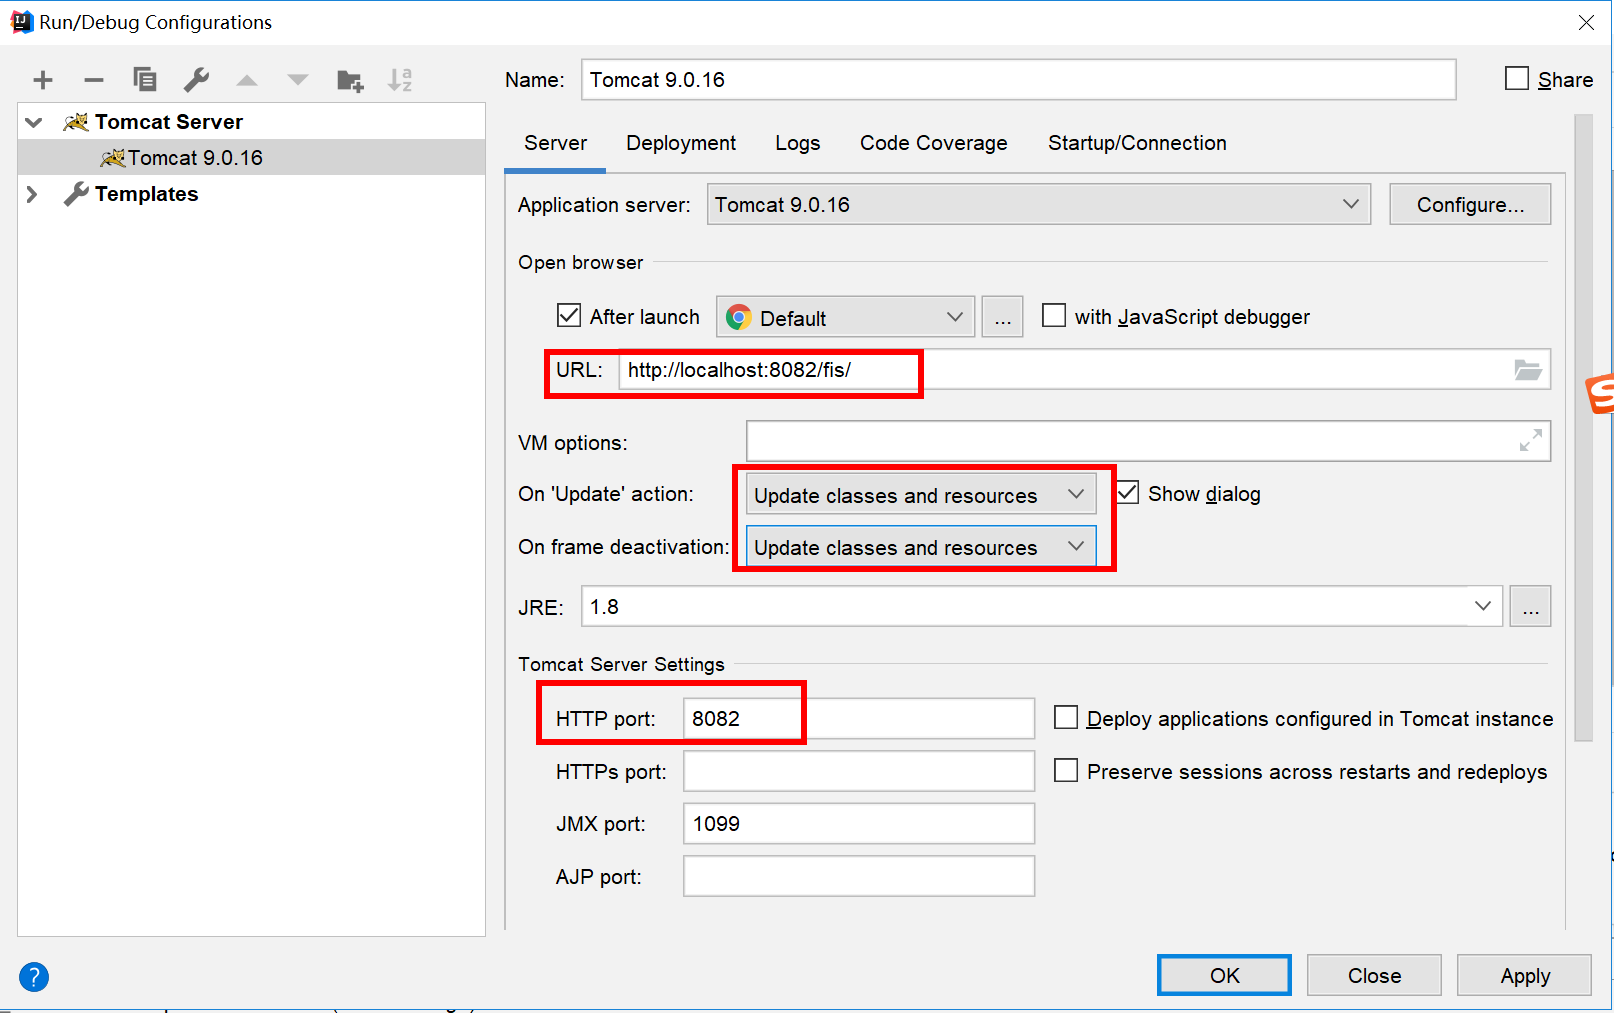Collapse the Tomcat Server tree node
This screenshot has width=1614, height=1013.
[34, 122]
